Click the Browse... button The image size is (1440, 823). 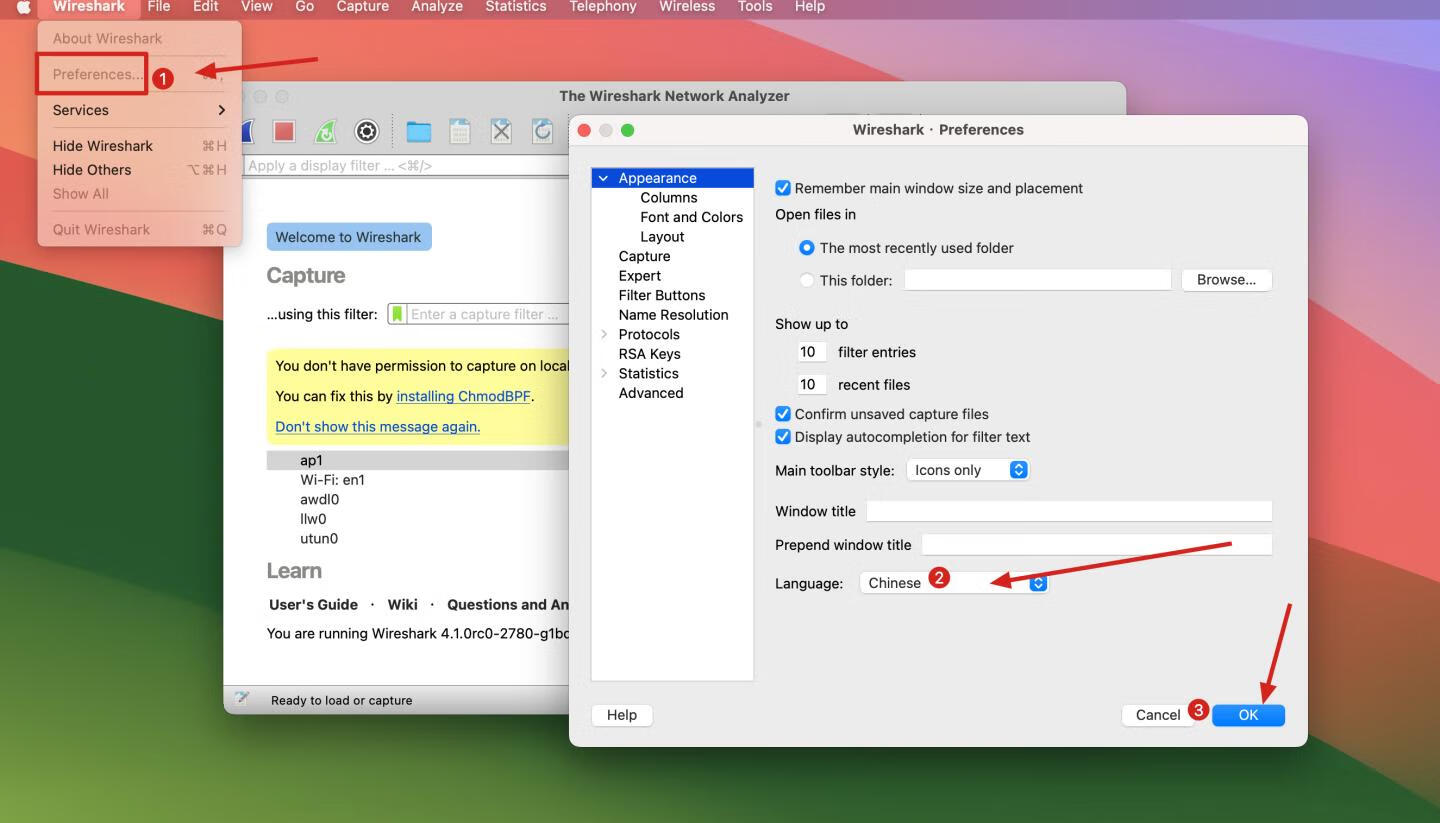tap(1226, 280)
